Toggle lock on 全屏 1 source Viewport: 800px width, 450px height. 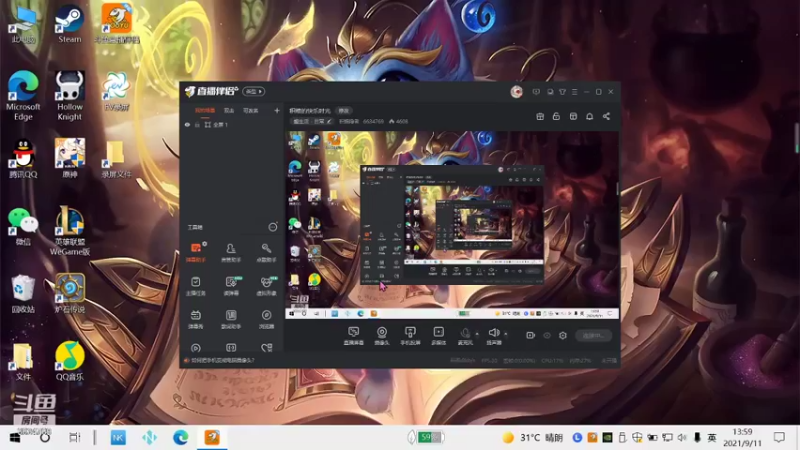pyautogui.click(x=197, y=124)
